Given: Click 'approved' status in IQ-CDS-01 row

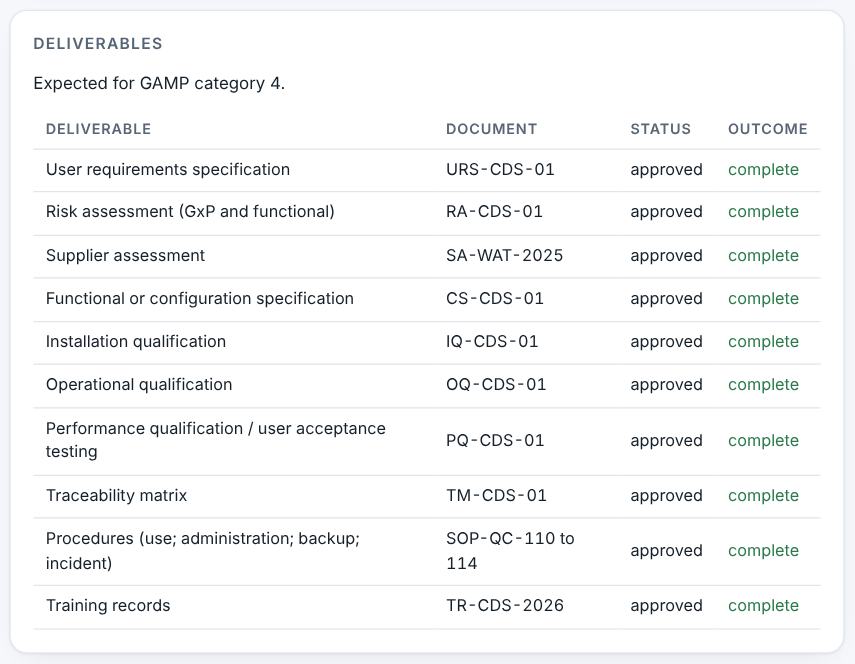Looking at the screenshot, I should pyautogui.click(x=666, y=342).
